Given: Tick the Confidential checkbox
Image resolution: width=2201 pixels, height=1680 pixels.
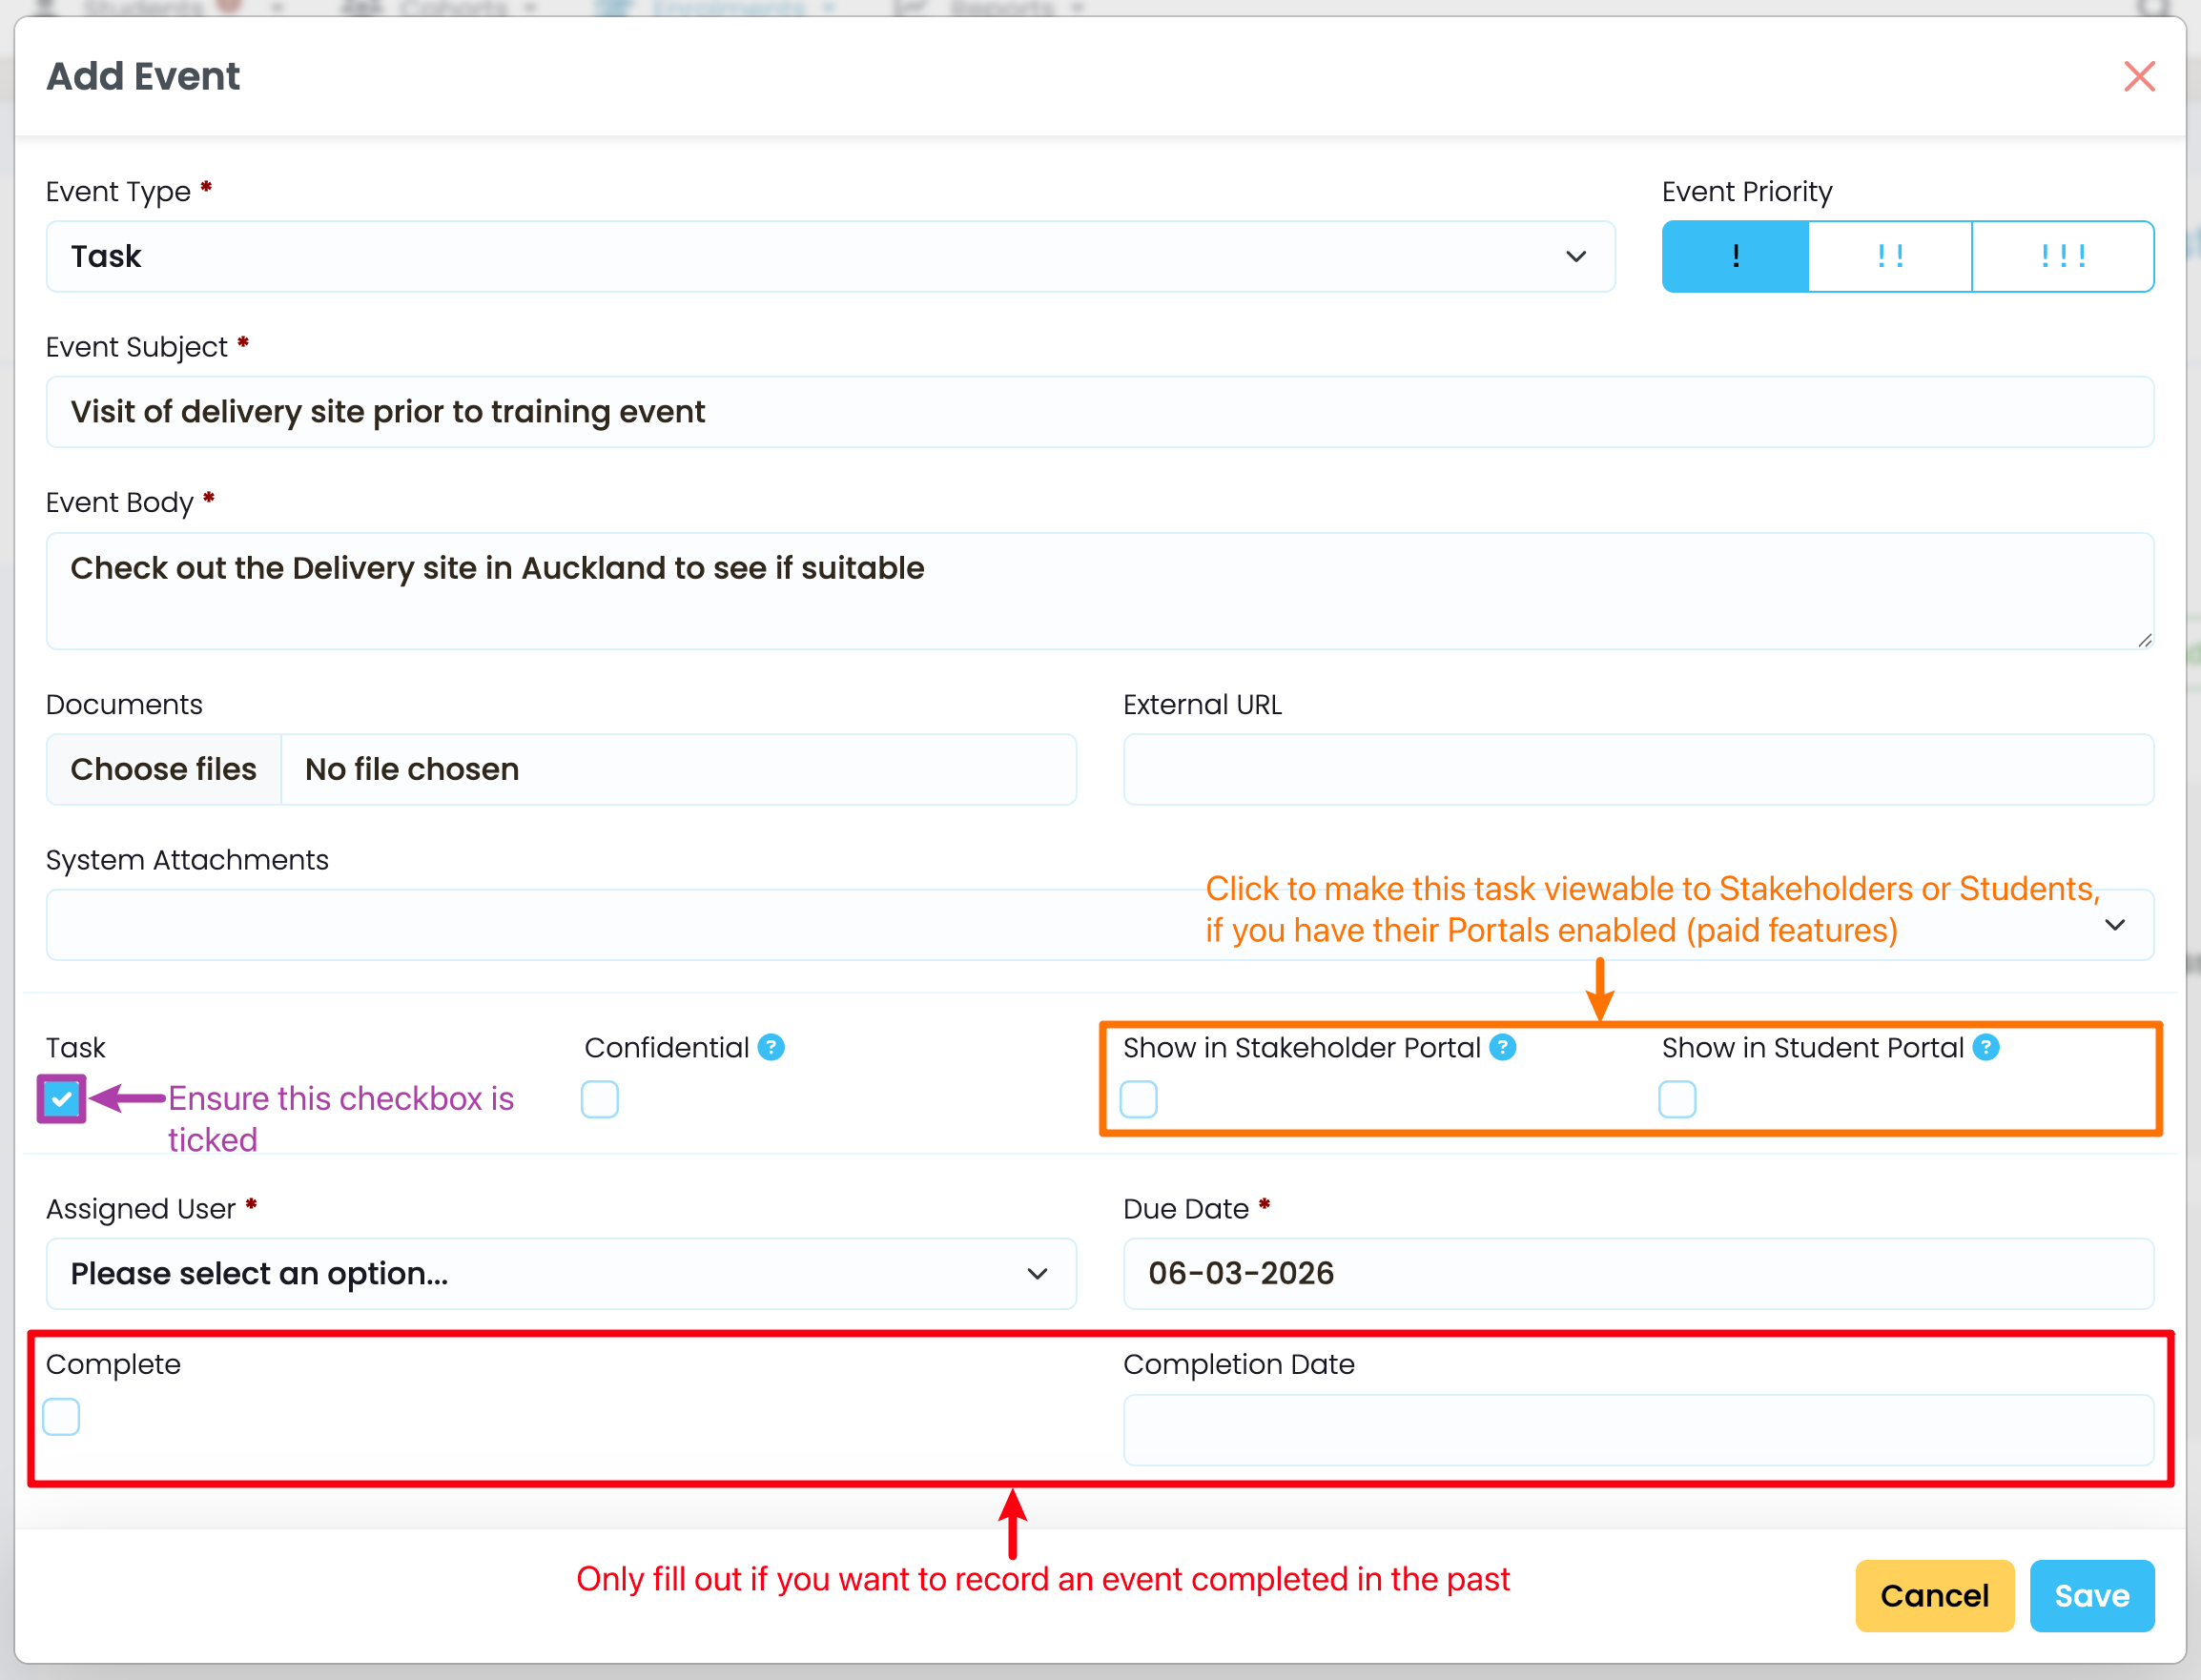Looking at the screenshot, I should pos(599,1099).
